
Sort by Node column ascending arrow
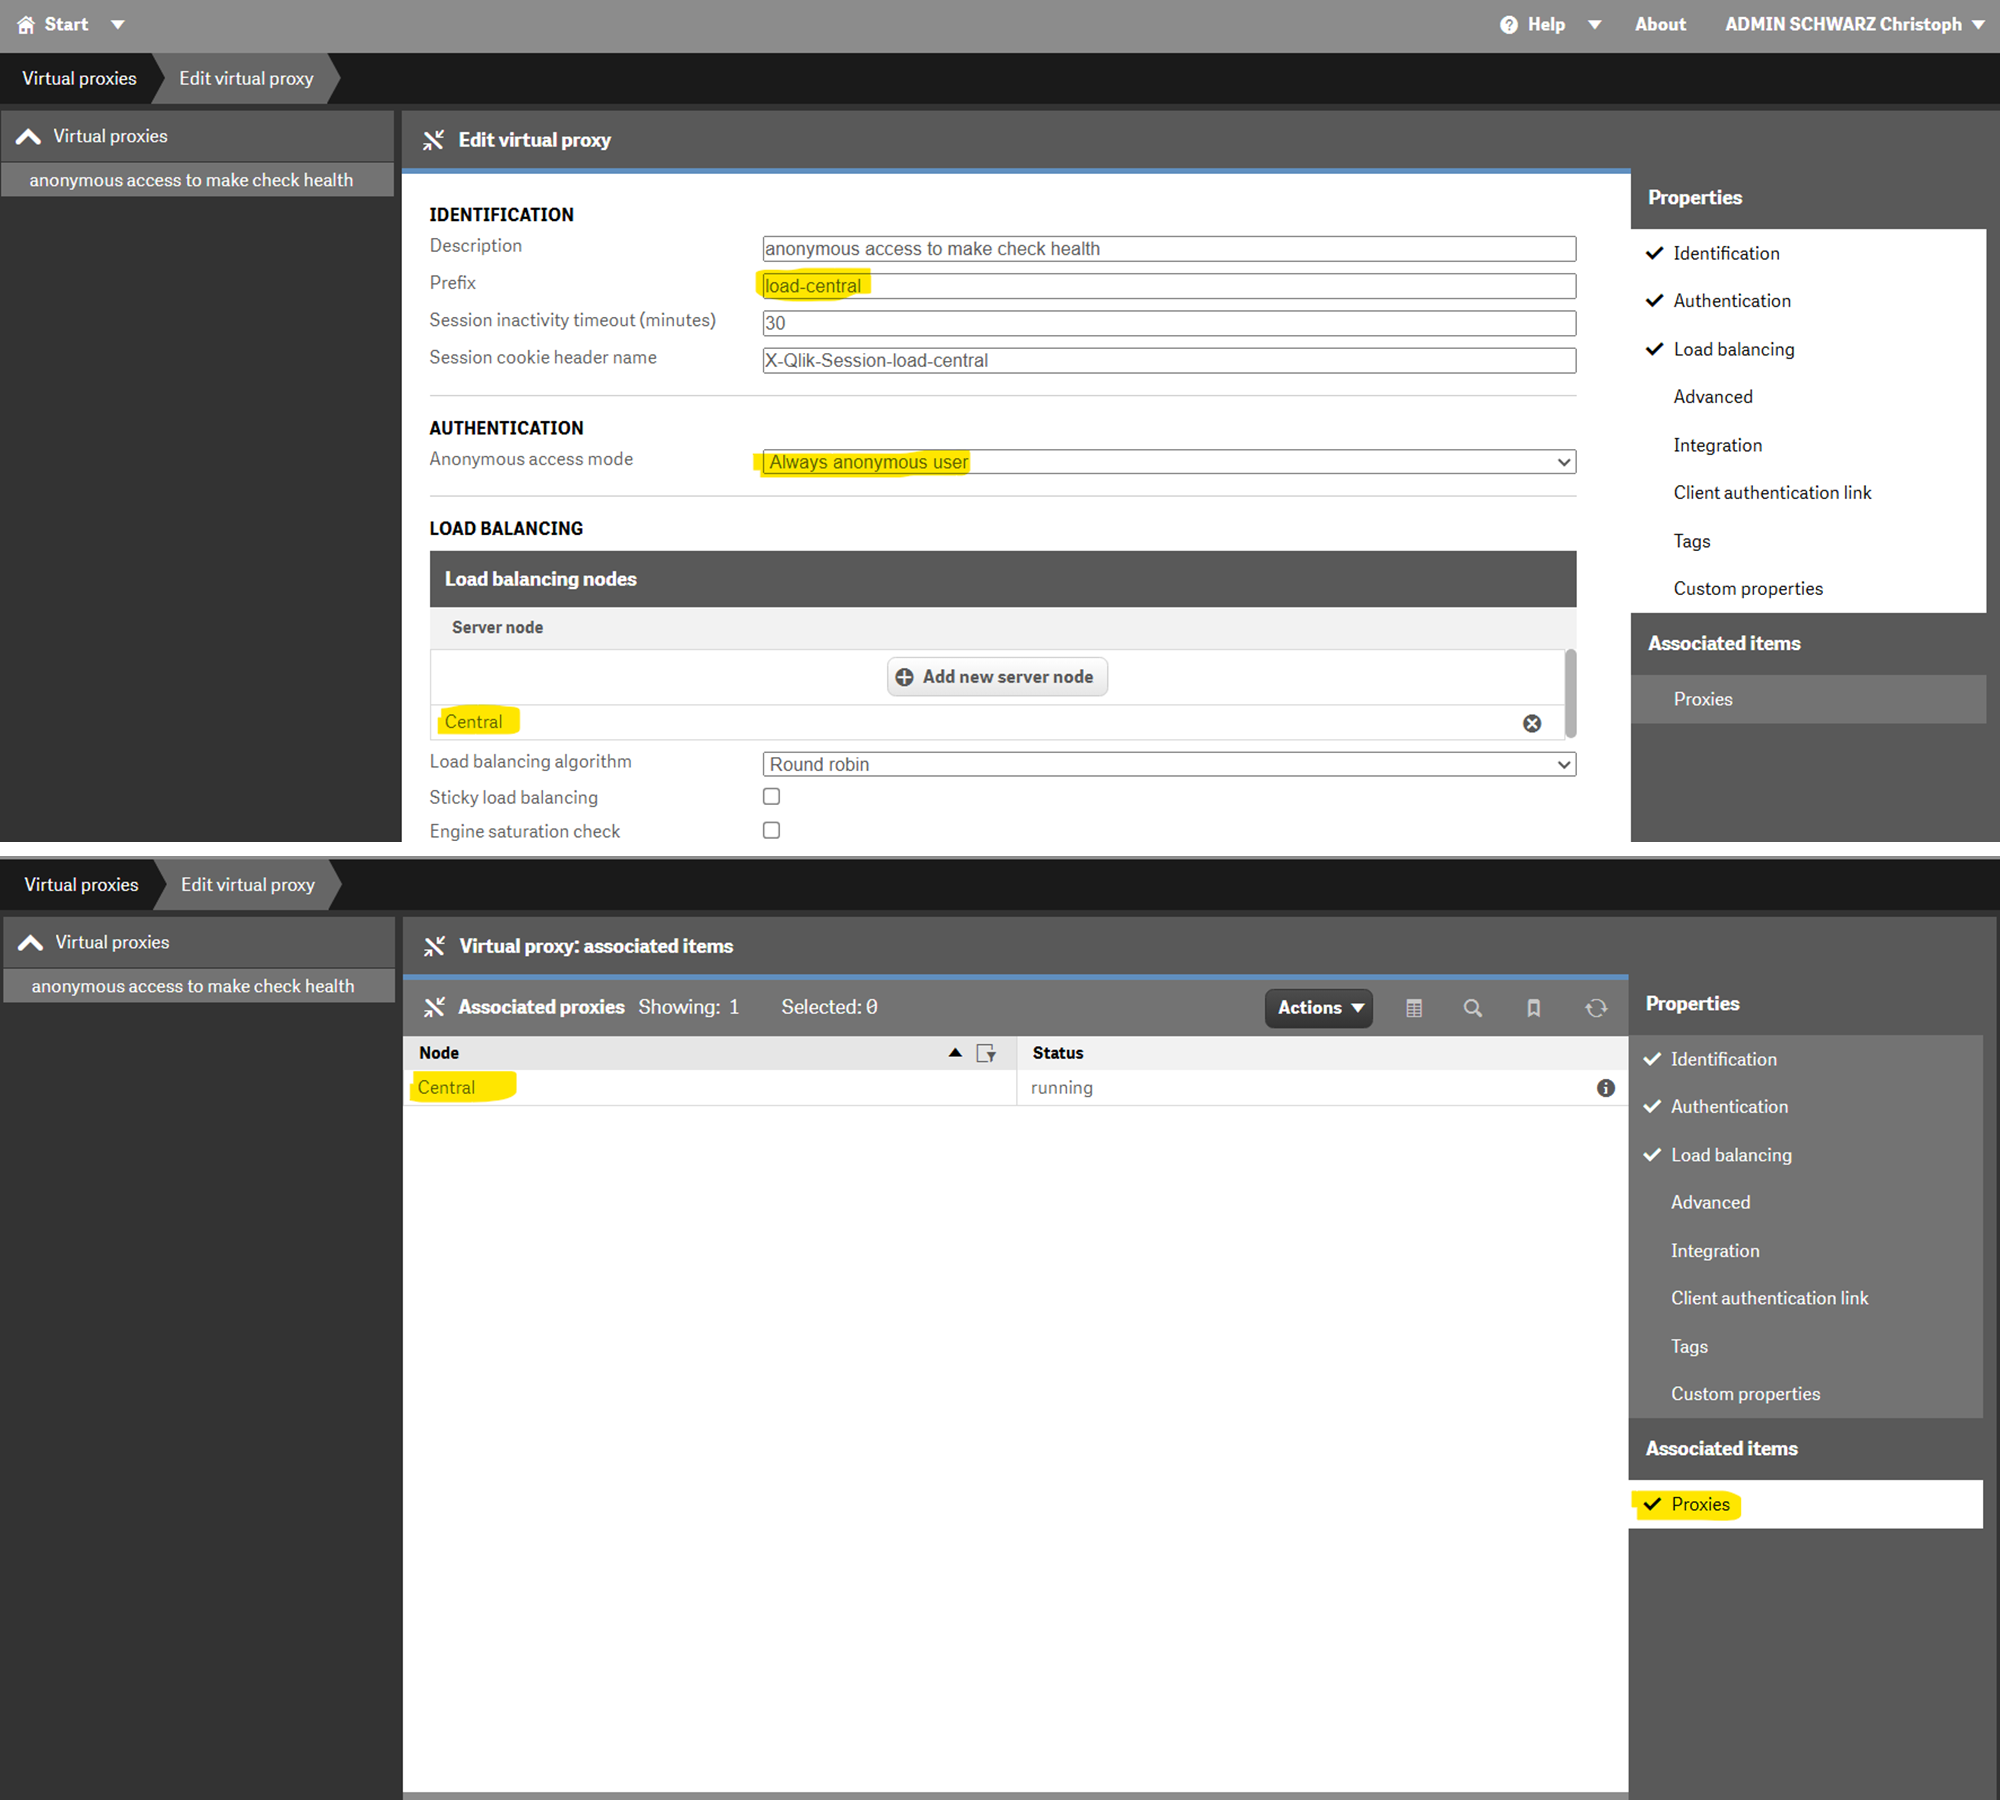pos(955,1053)
